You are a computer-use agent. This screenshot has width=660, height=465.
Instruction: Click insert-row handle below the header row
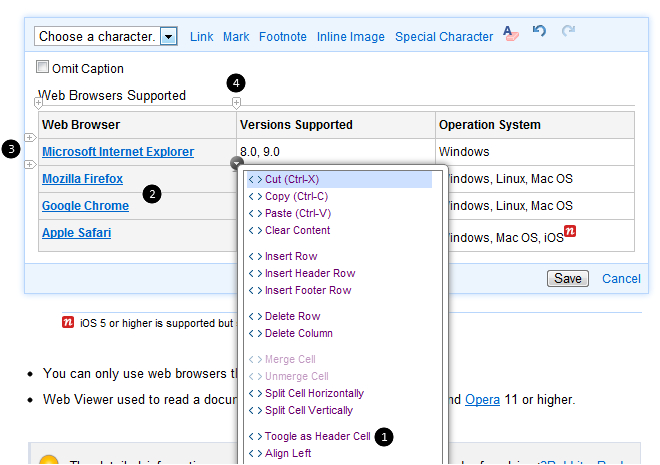tap(30, 138)
